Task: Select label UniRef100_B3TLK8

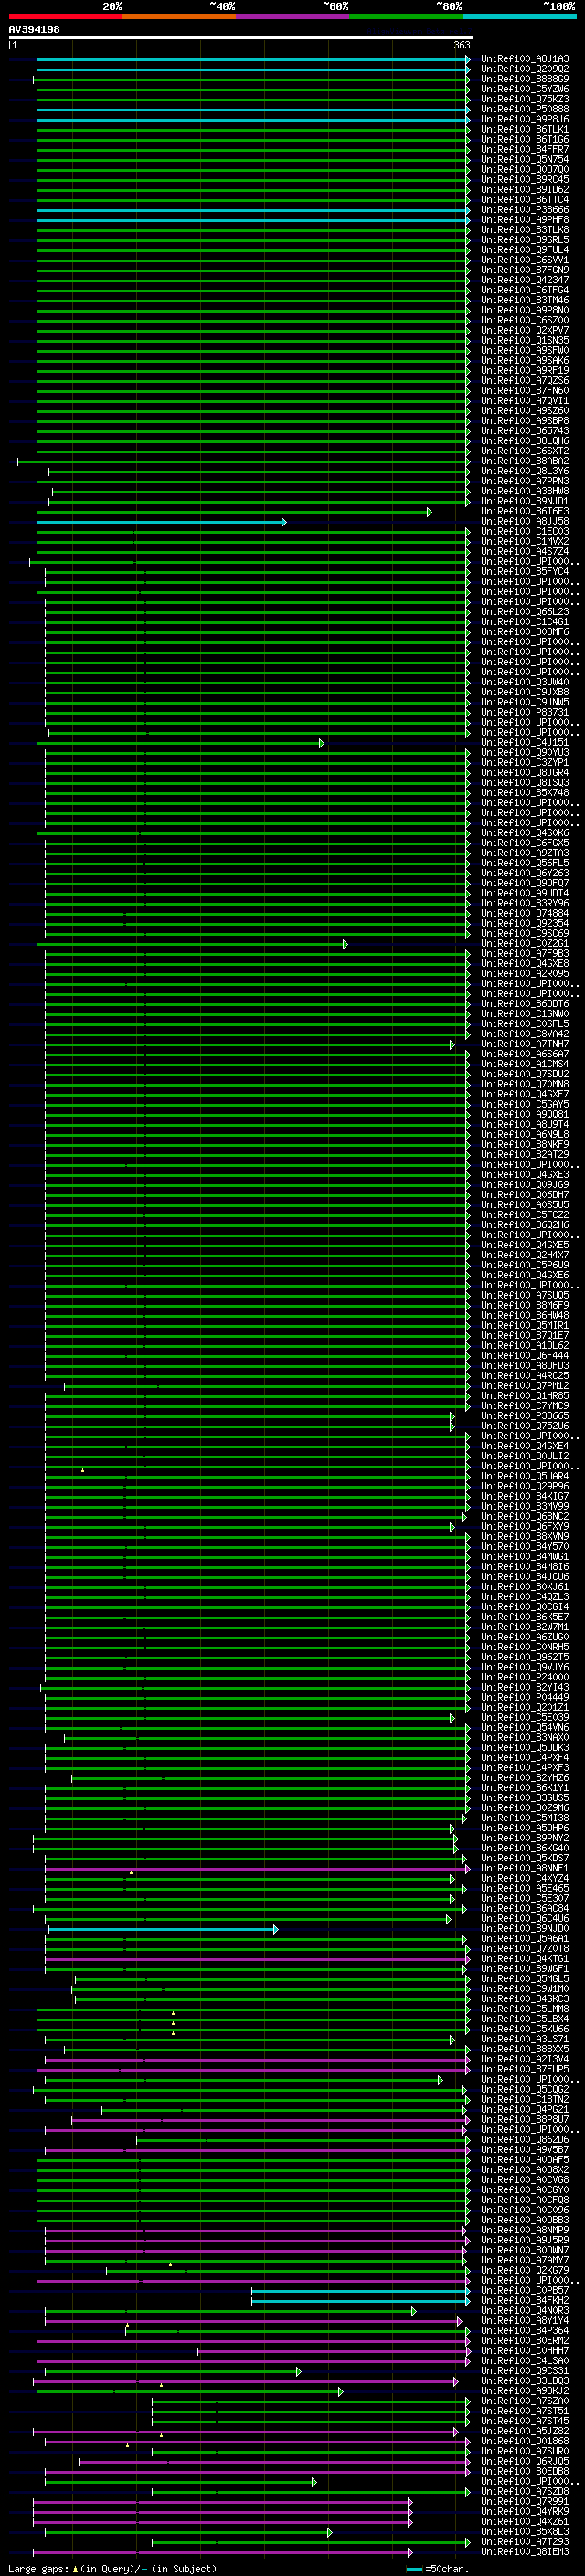Action: pyautogui.click(x=525, y=230)
